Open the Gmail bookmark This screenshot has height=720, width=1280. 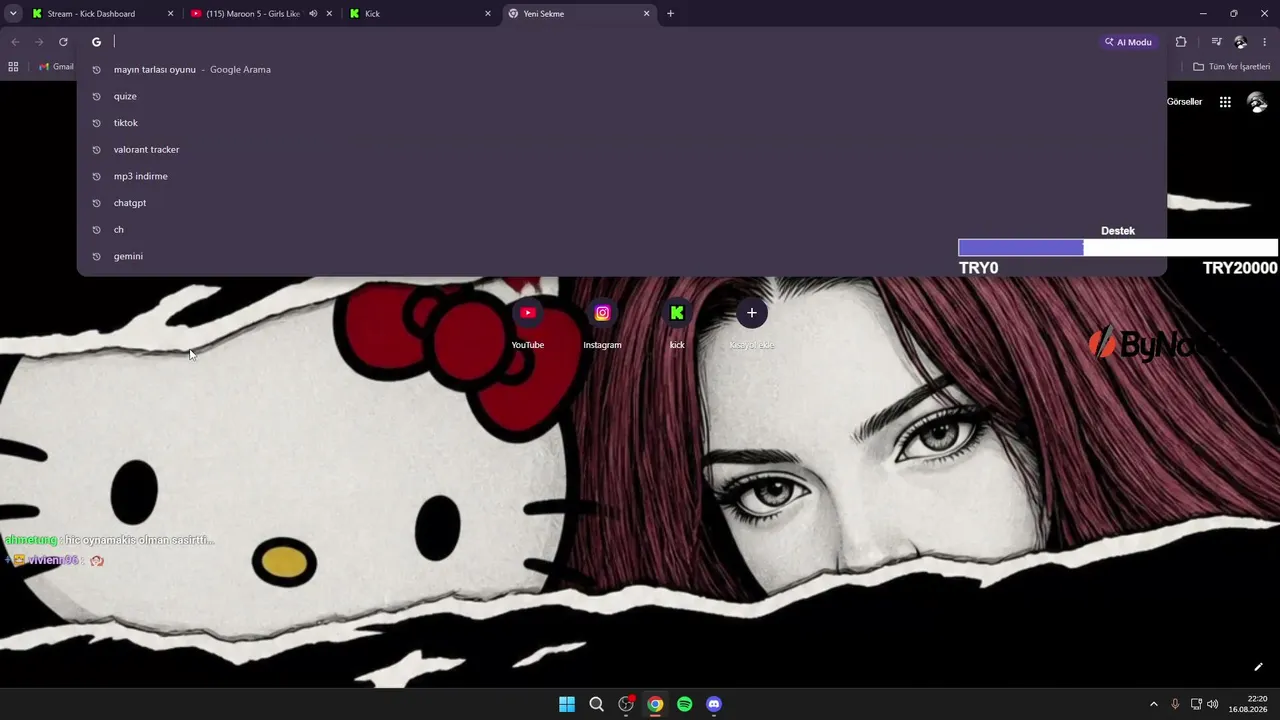pos(57,67)
